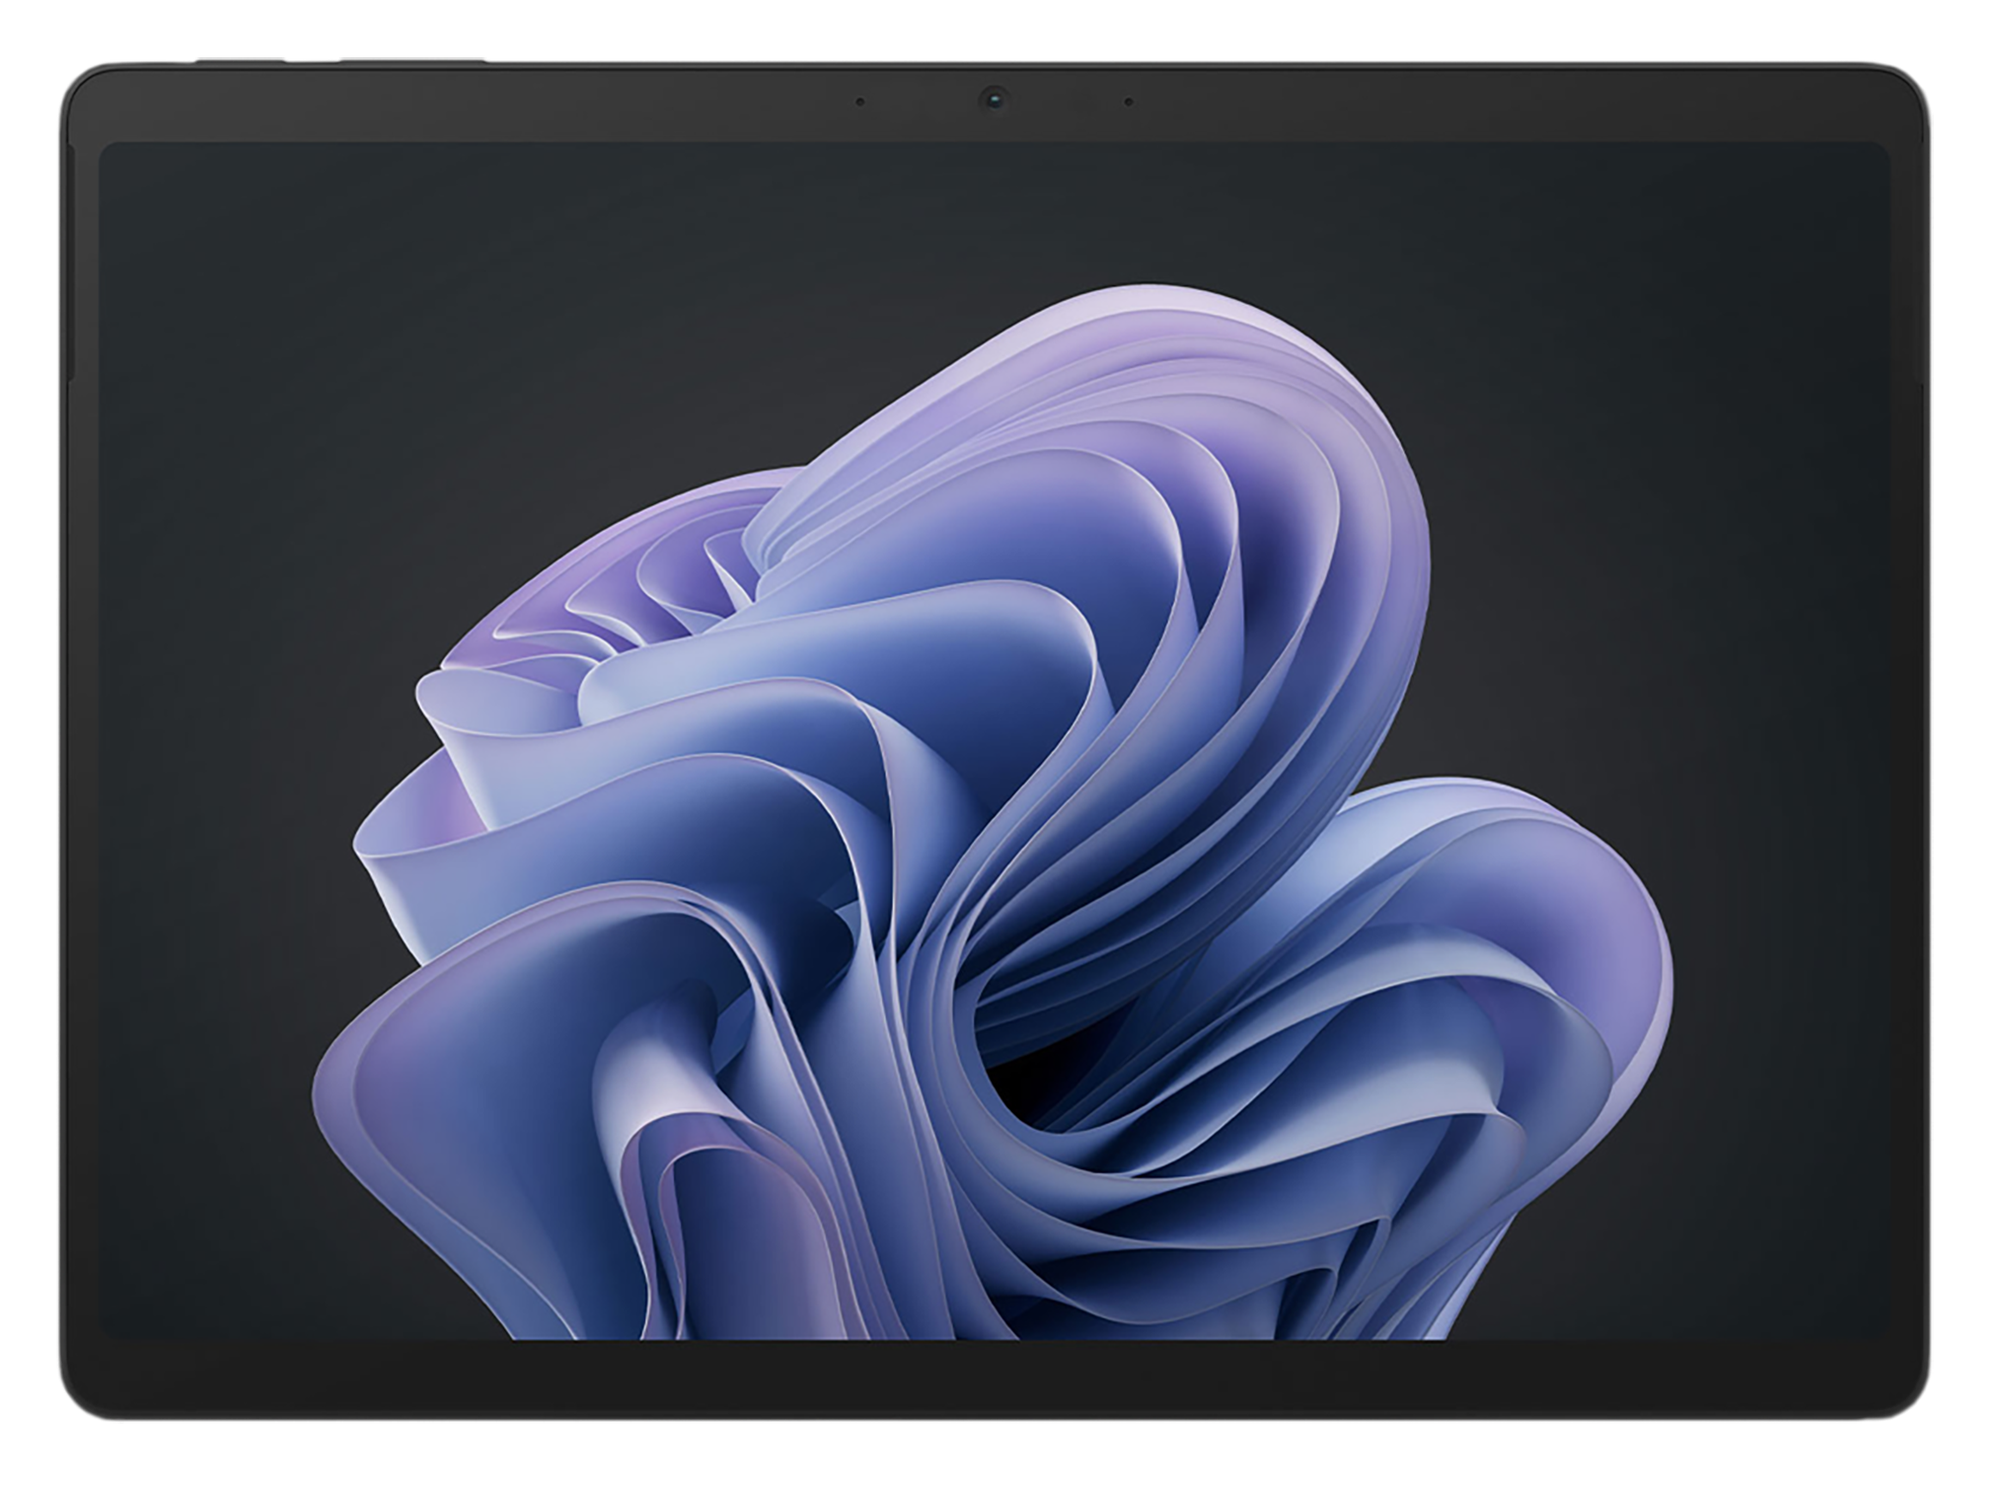Click the small sensor dot right of camera
2000x1492 pixels.
1128,101
